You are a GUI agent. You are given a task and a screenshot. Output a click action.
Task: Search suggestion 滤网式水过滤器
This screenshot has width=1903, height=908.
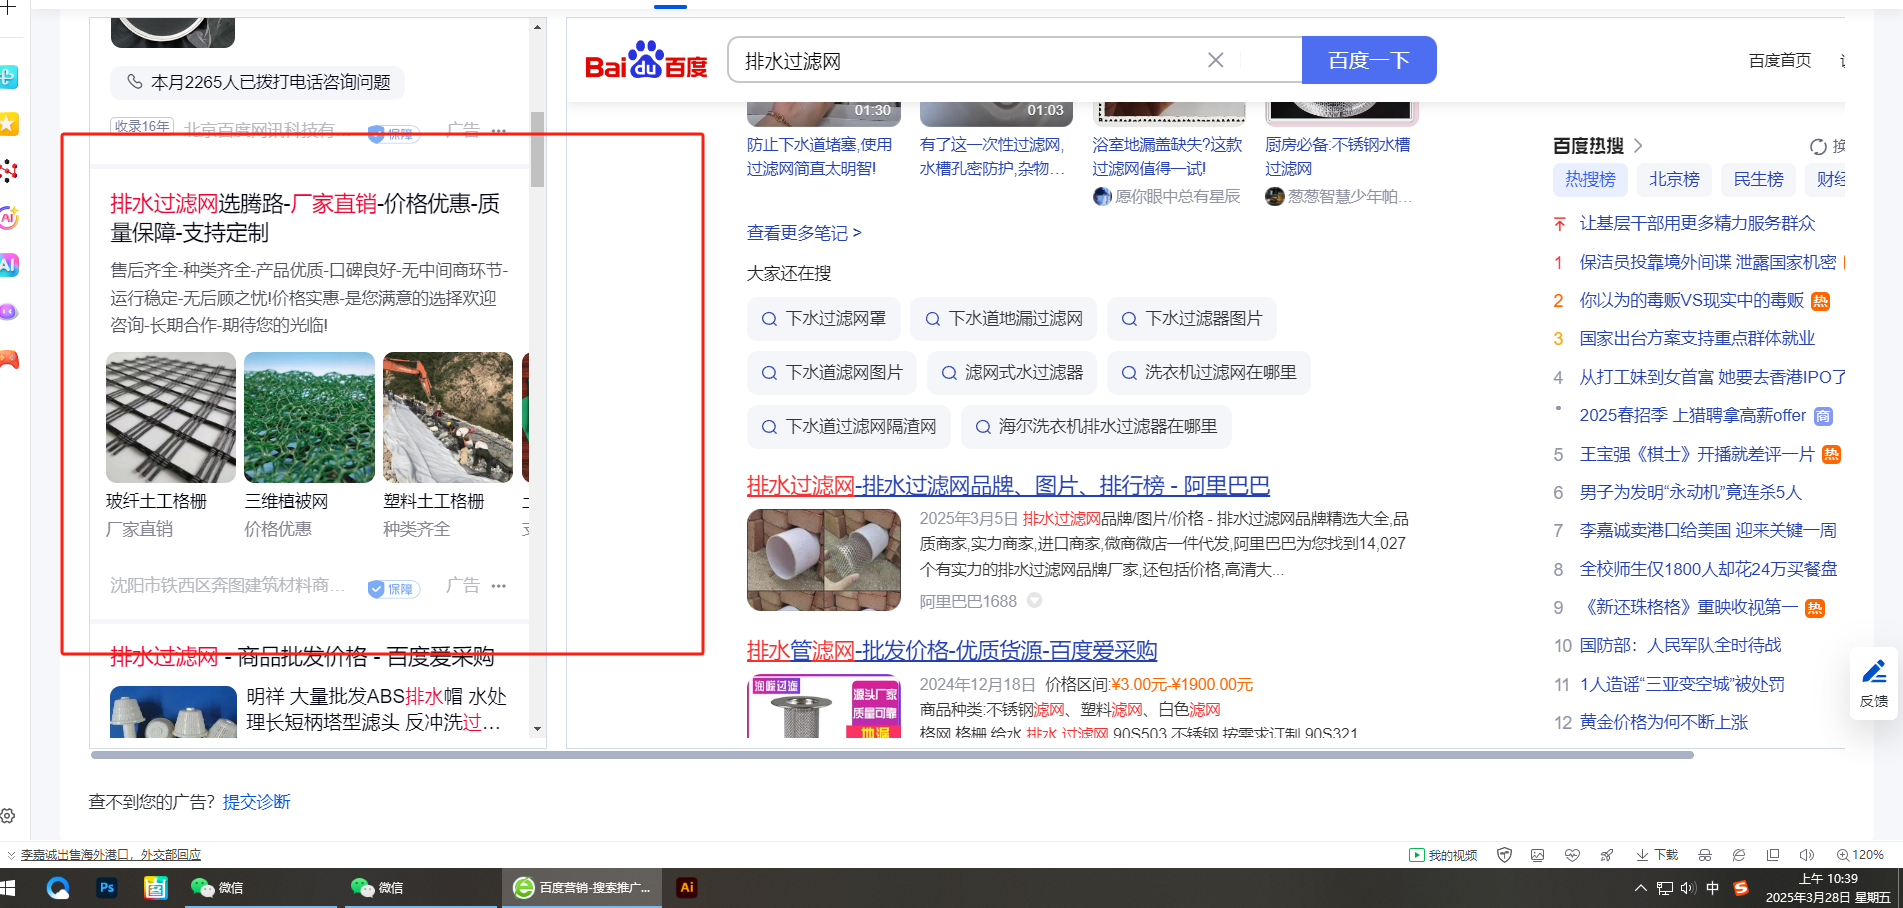pyautogui.click(x=1012, y=373)
